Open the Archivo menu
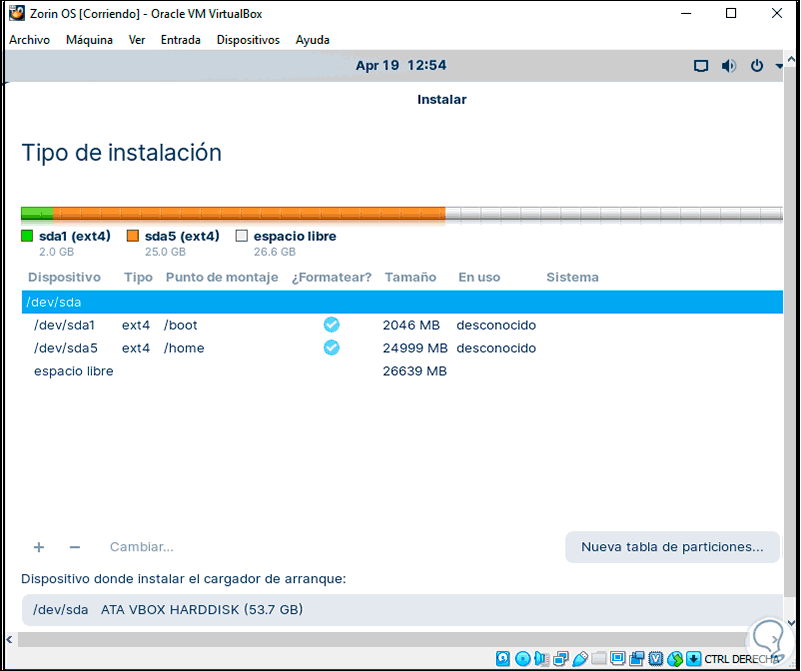Screen dimensions: 801x671 pyautogui.click(x=29, y=40)
